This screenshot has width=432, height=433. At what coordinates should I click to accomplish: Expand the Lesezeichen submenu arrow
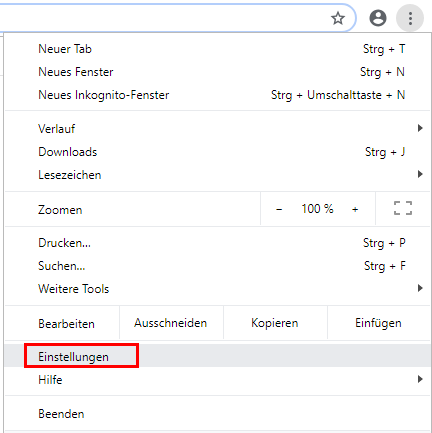click(420, 174)
